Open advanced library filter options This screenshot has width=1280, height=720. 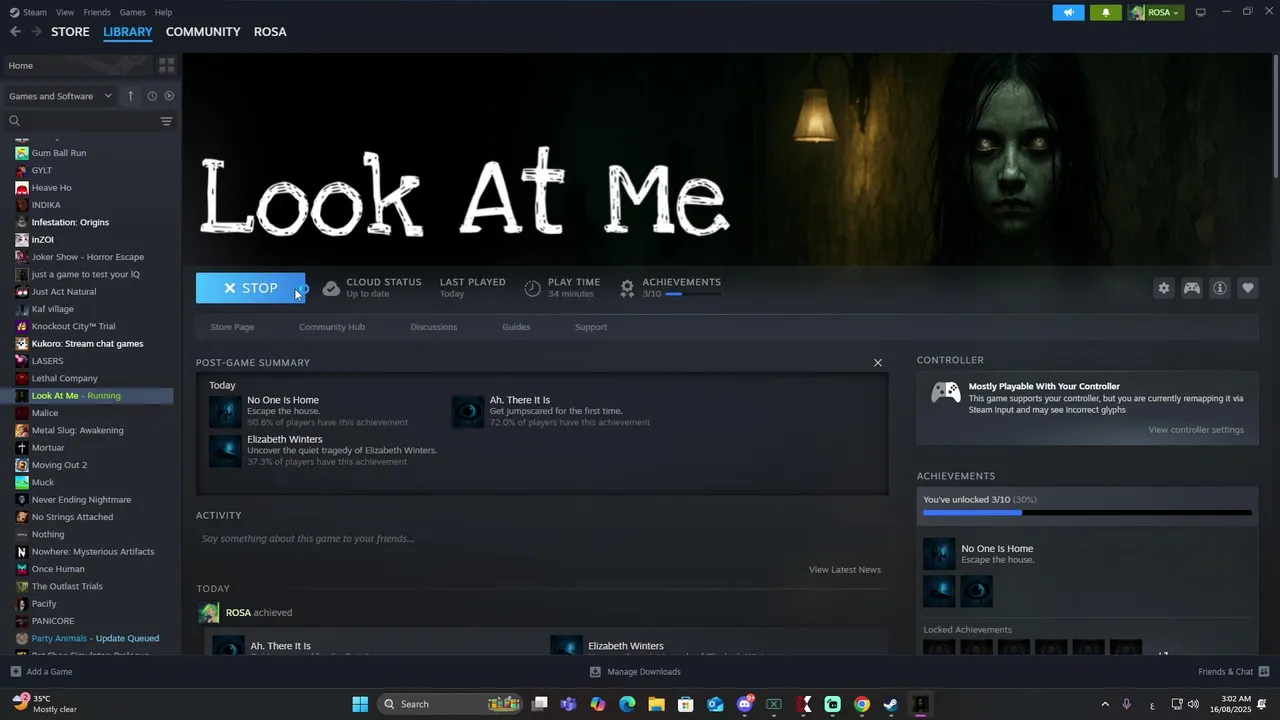[166, 121]
